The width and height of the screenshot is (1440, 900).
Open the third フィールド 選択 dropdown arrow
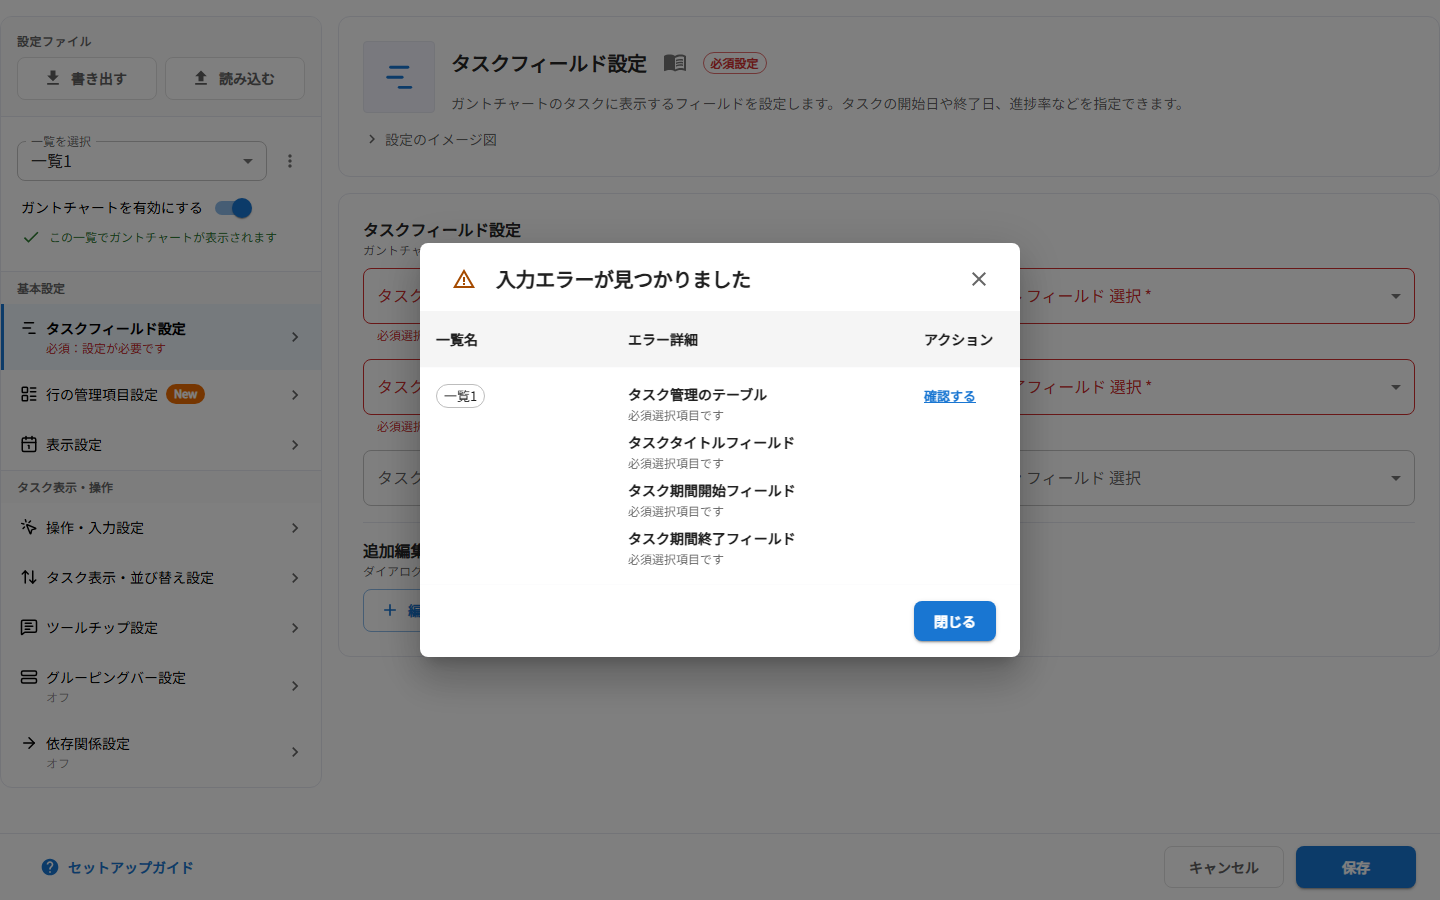pos(1396,478)
